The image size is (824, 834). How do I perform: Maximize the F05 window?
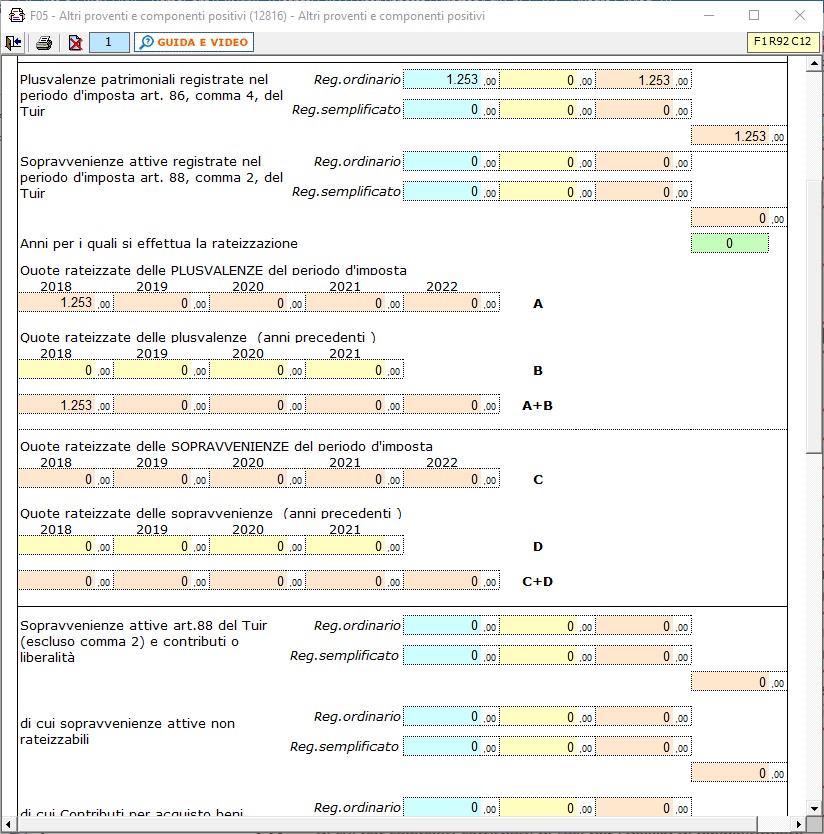754,15
